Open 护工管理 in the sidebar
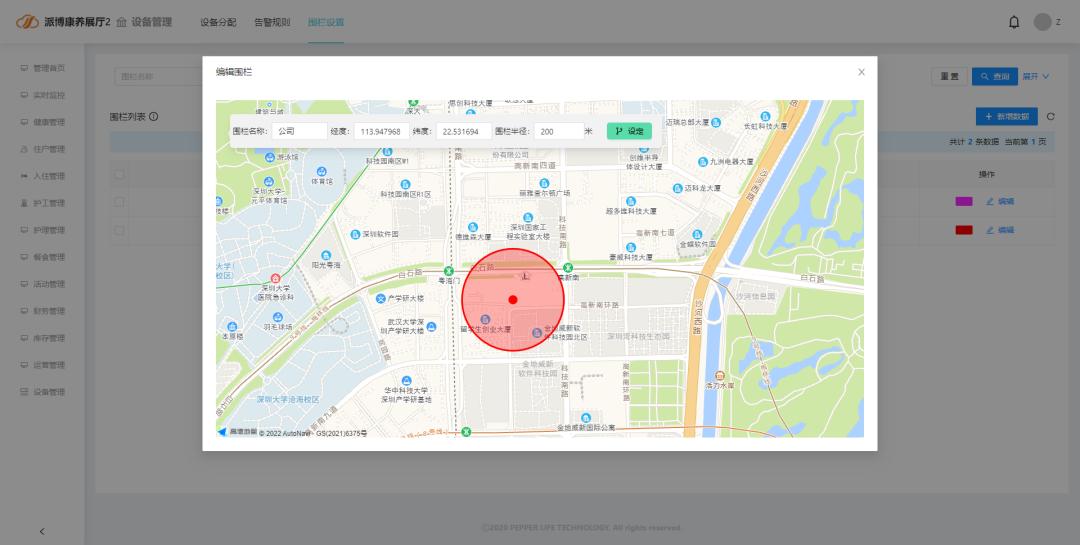The height and width of the screenshot is (545, 1080). (43, 203)
